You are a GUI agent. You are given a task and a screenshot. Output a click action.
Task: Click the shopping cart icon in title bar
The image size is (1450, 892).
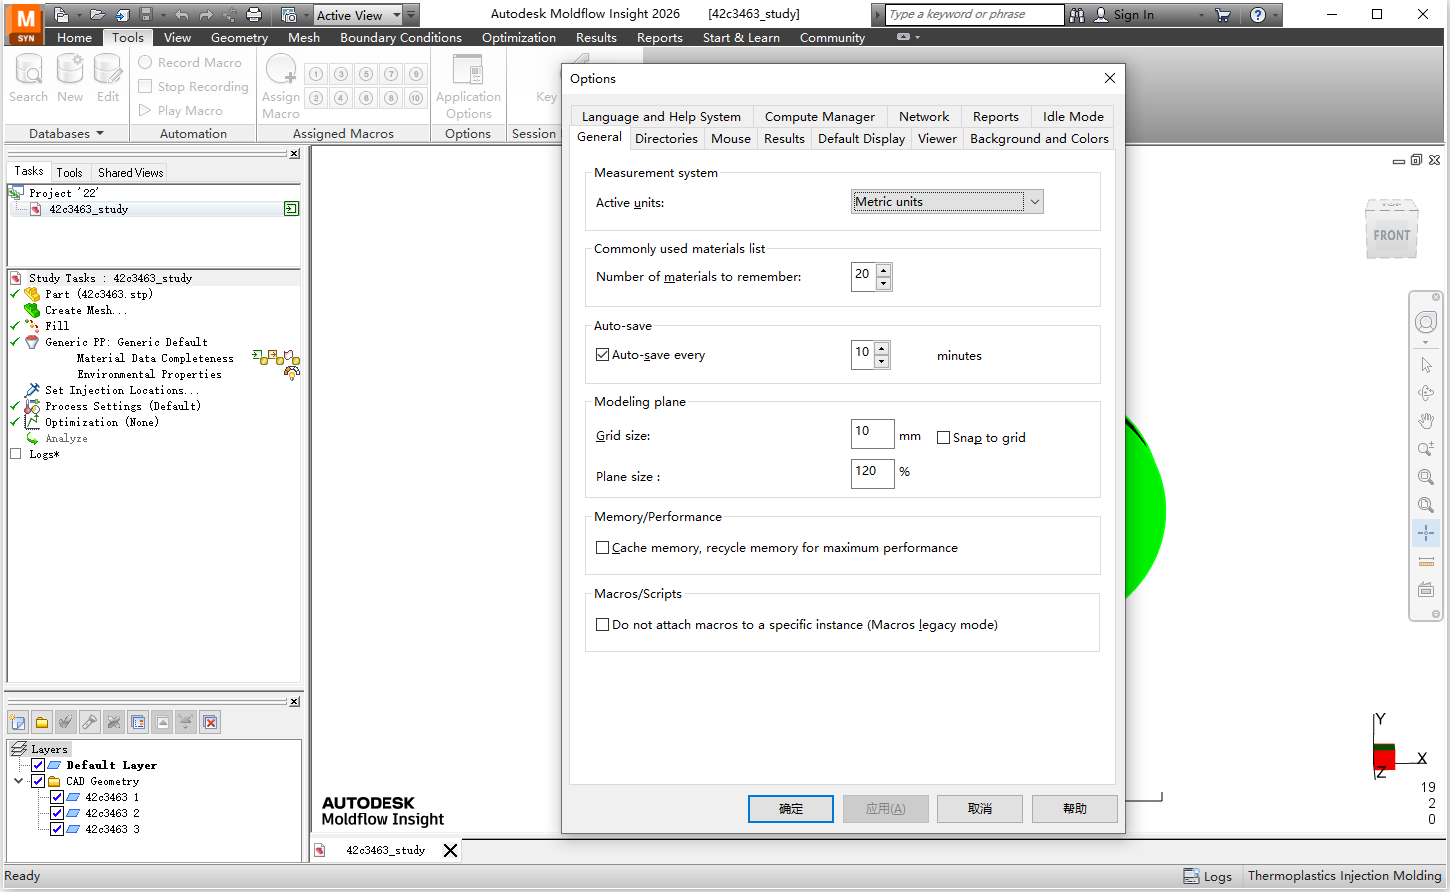1222,15
